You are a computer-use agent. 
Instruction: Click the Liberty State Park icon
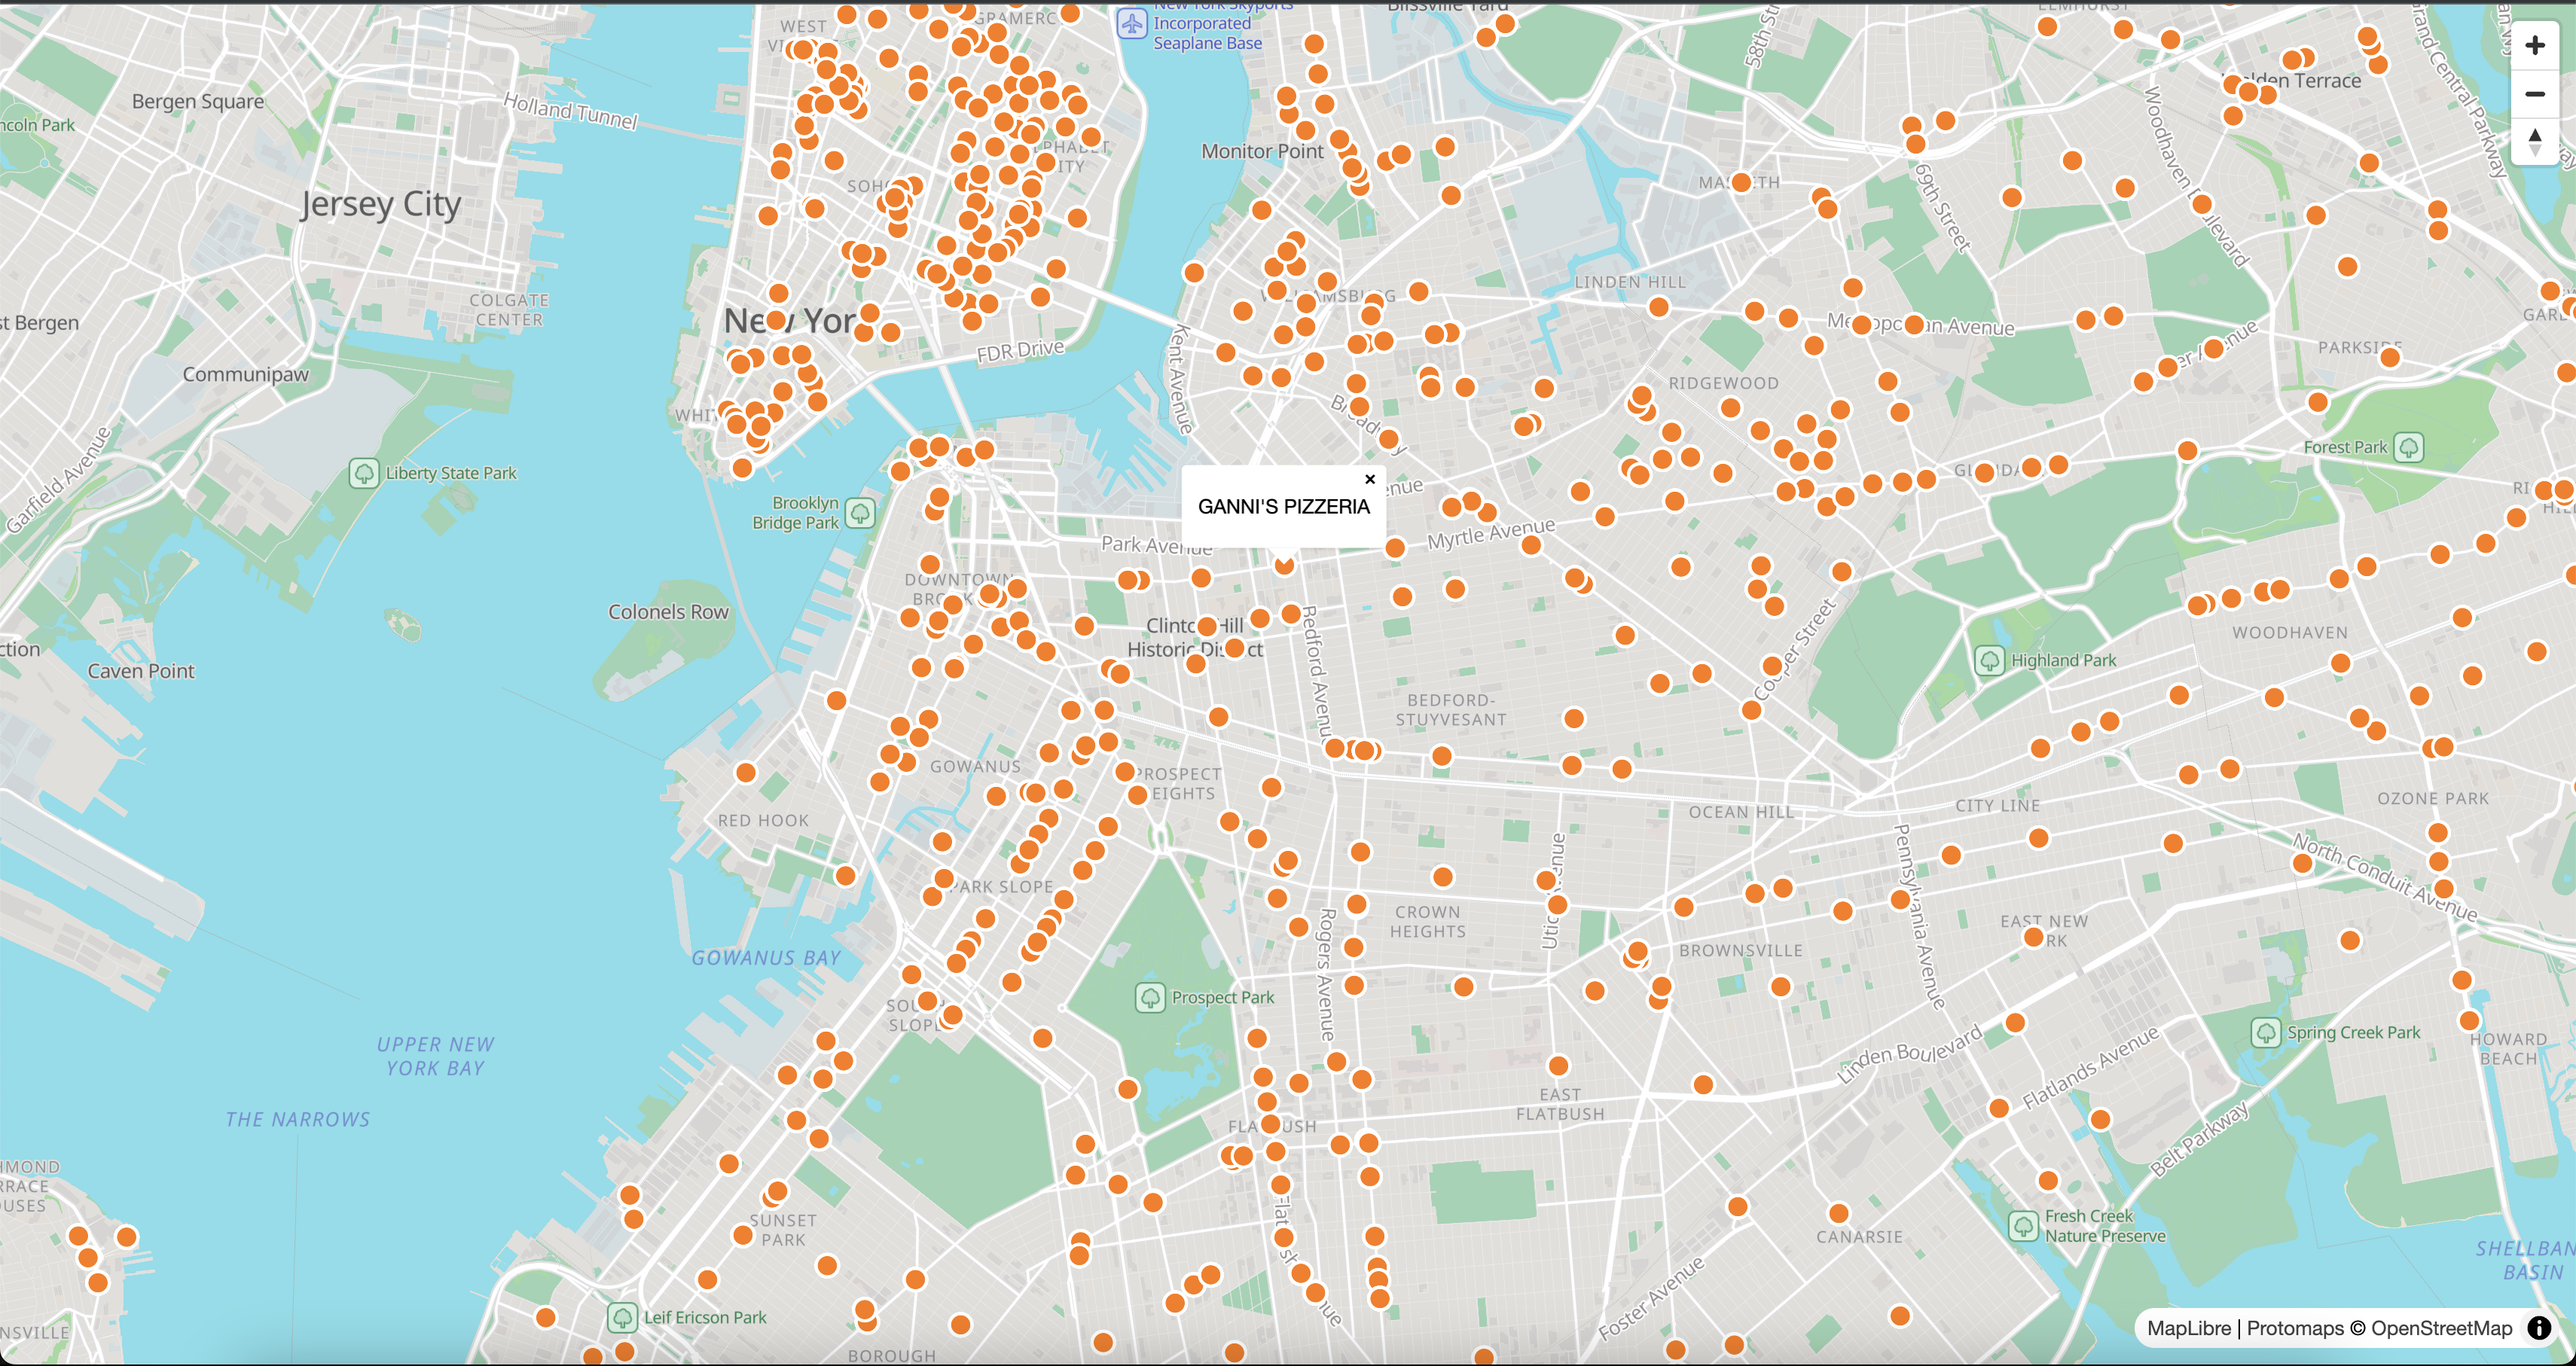click(363, 473)
